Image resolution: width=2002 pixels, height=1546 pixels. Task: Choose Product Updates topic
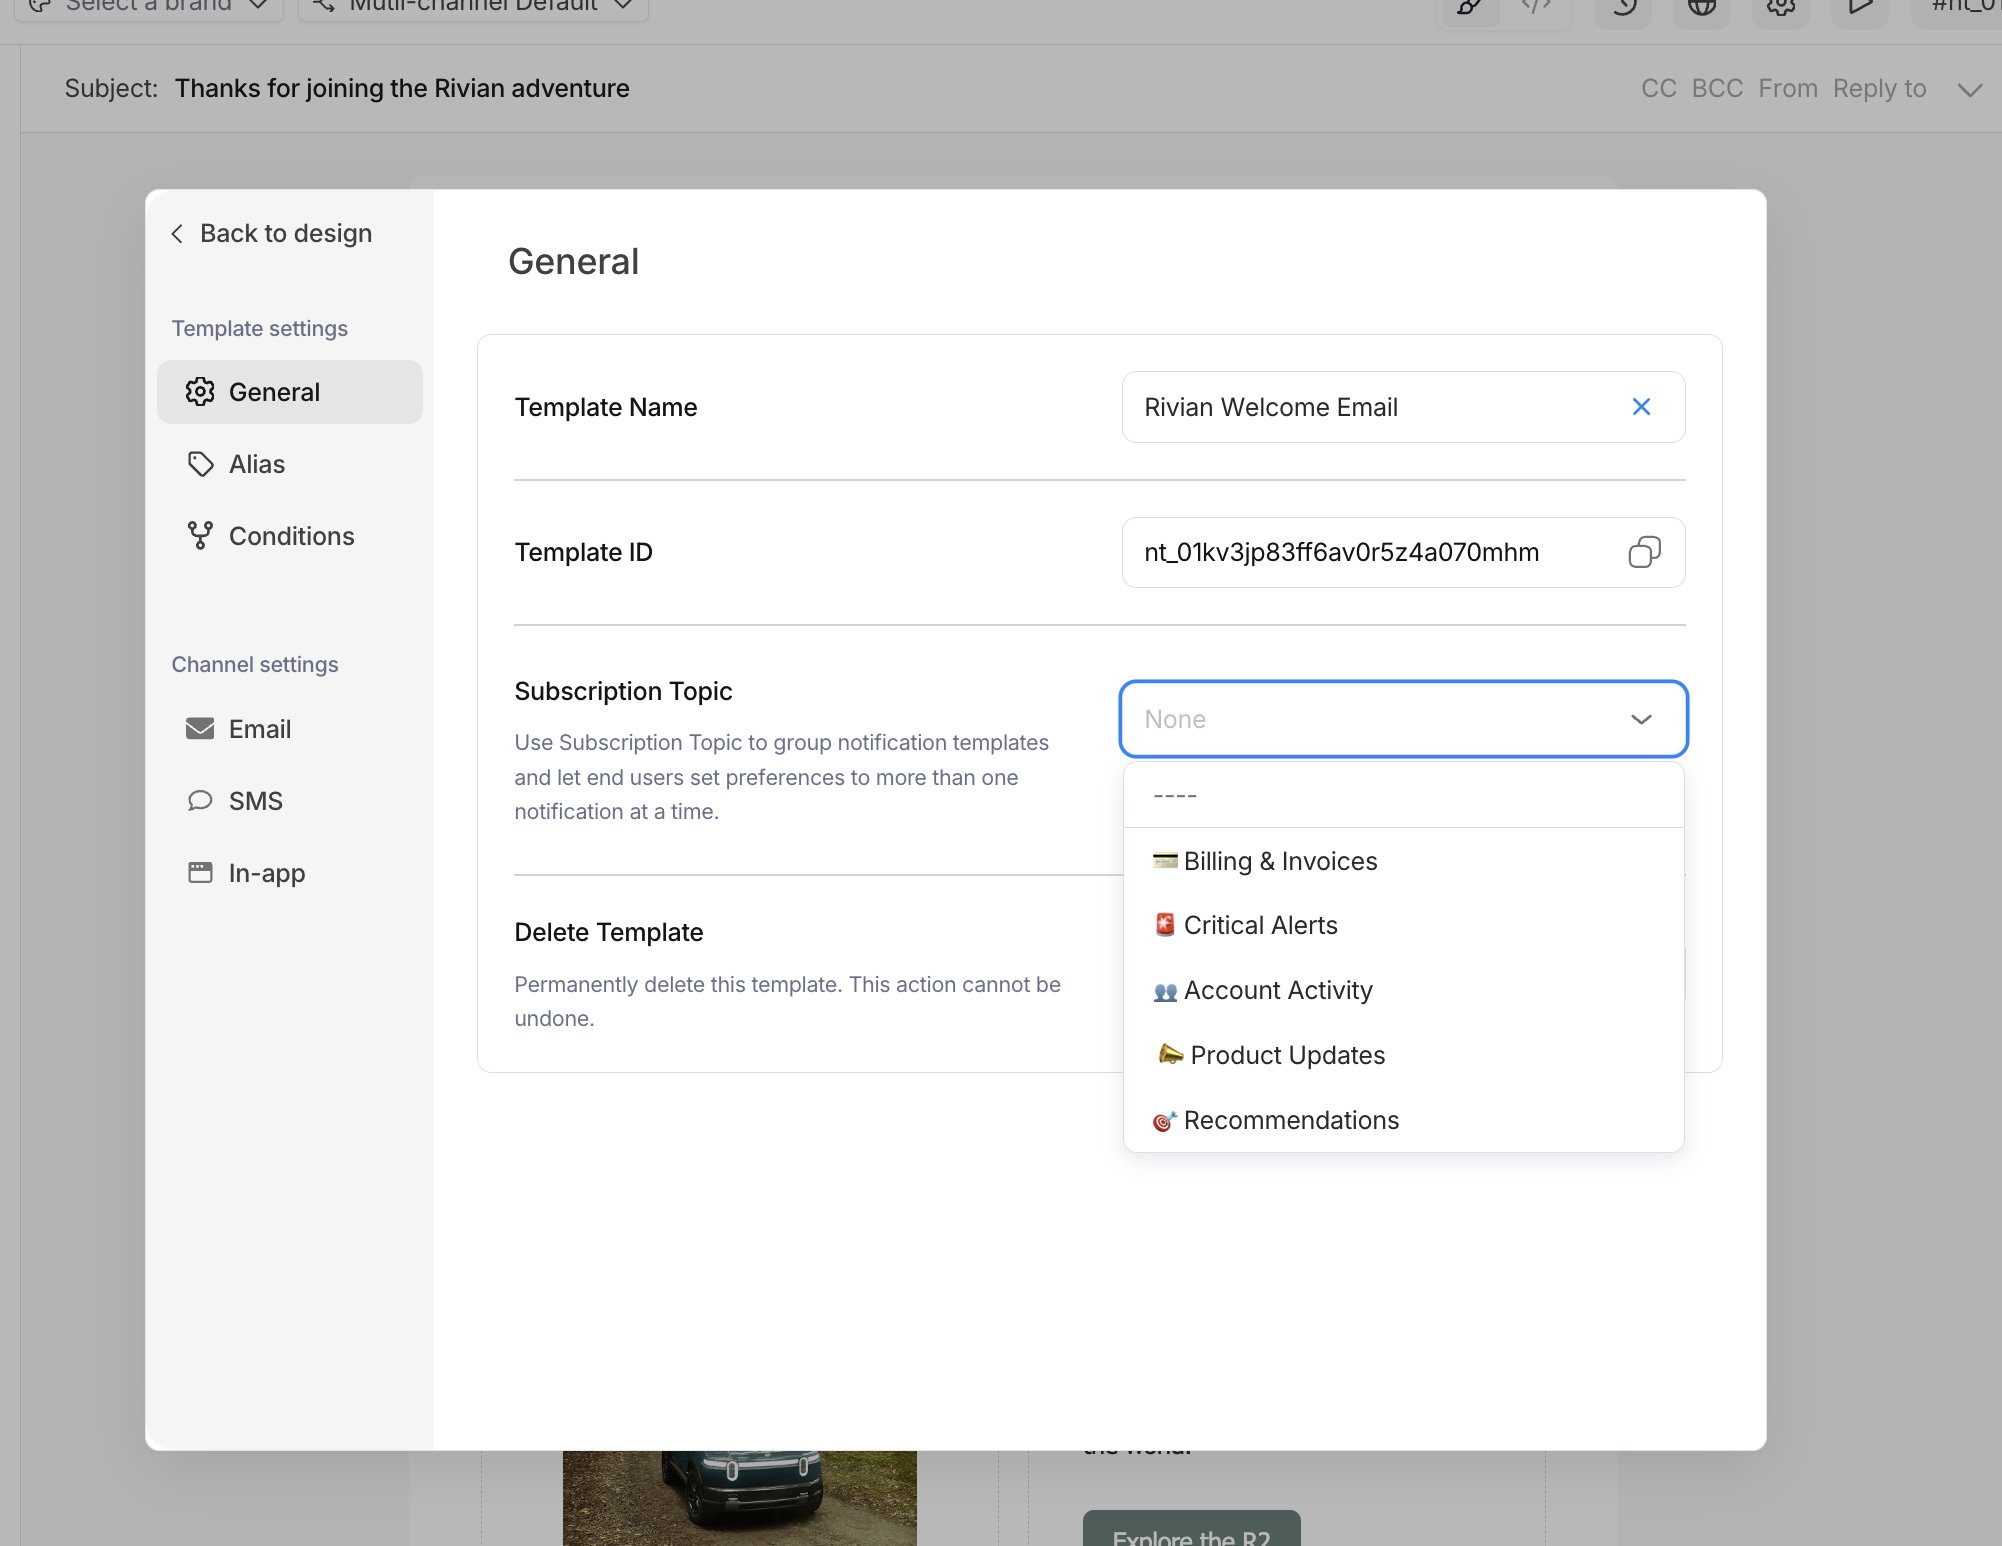pos(1404,1055)
